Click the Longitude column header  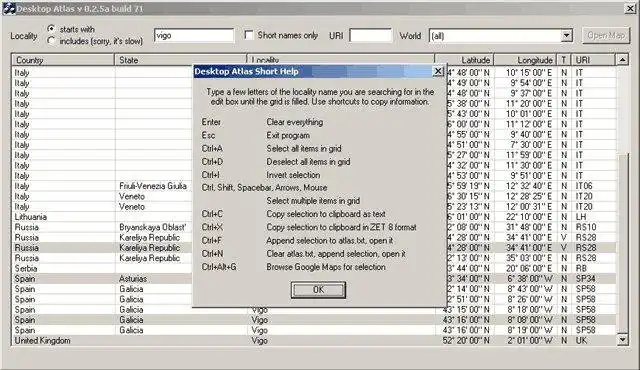pyautogui.click(x=525, y=60)
